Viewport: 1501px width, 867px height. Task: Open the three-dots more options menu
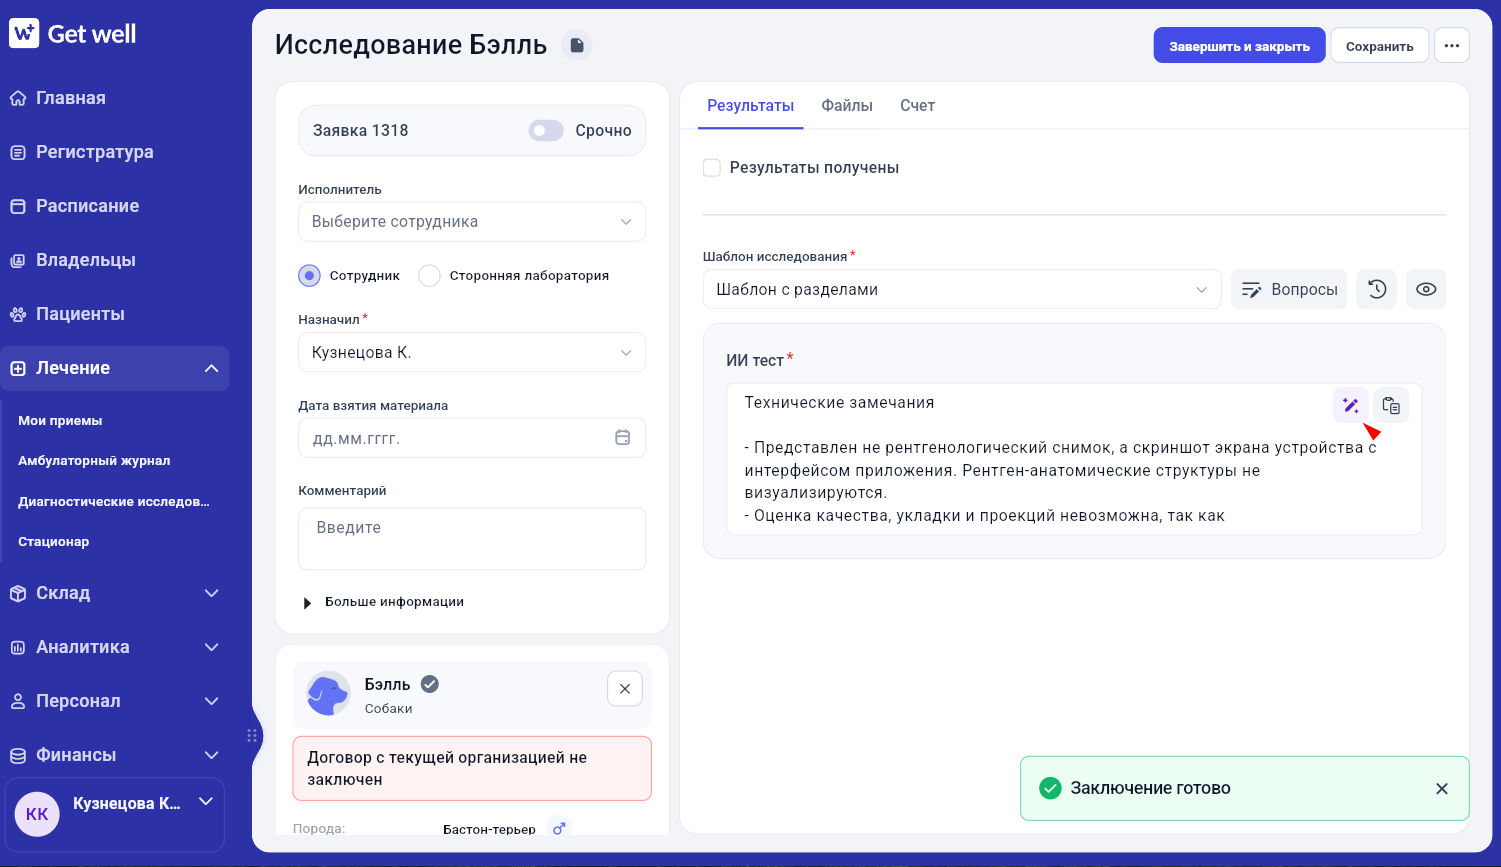tap(1452, 46)
